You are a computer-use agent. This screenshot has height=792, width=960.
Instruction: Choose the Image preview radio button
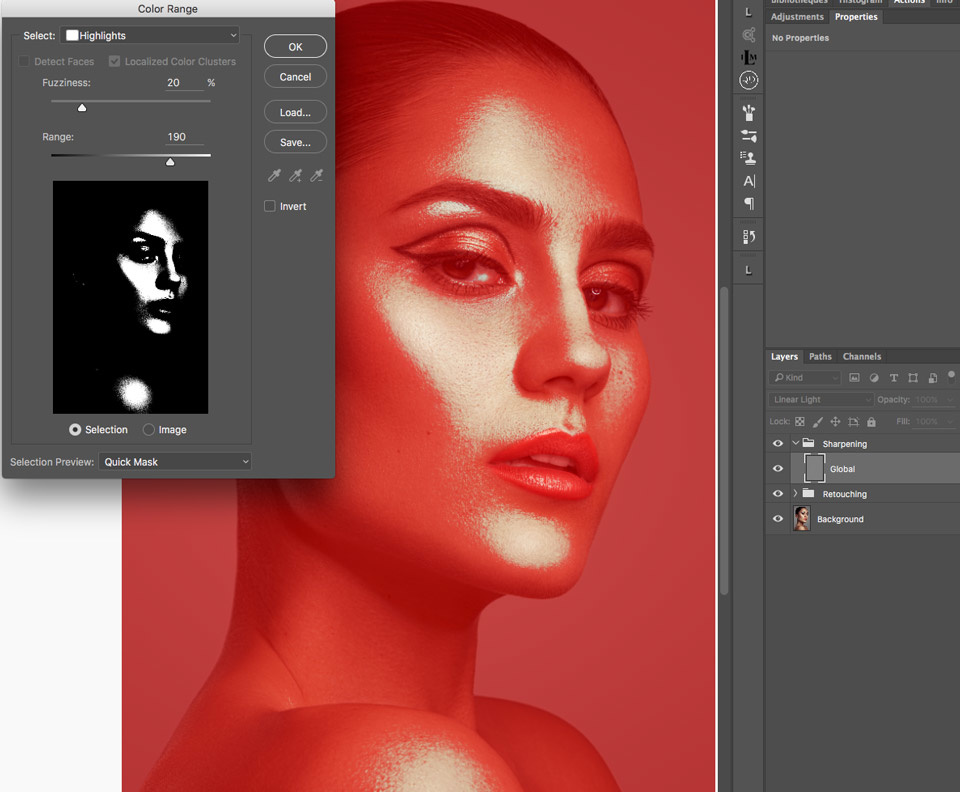(x=149, y=430)
